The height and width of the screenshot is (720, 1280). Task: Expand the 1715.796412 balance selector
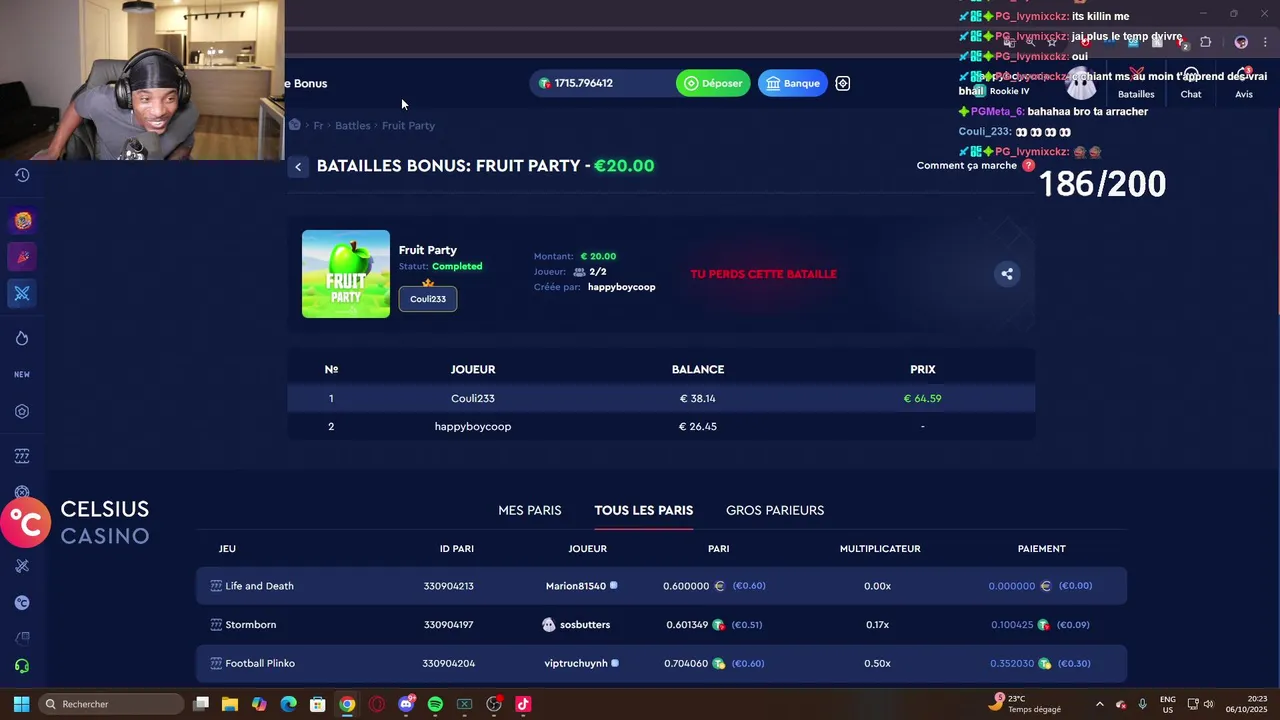602,83
